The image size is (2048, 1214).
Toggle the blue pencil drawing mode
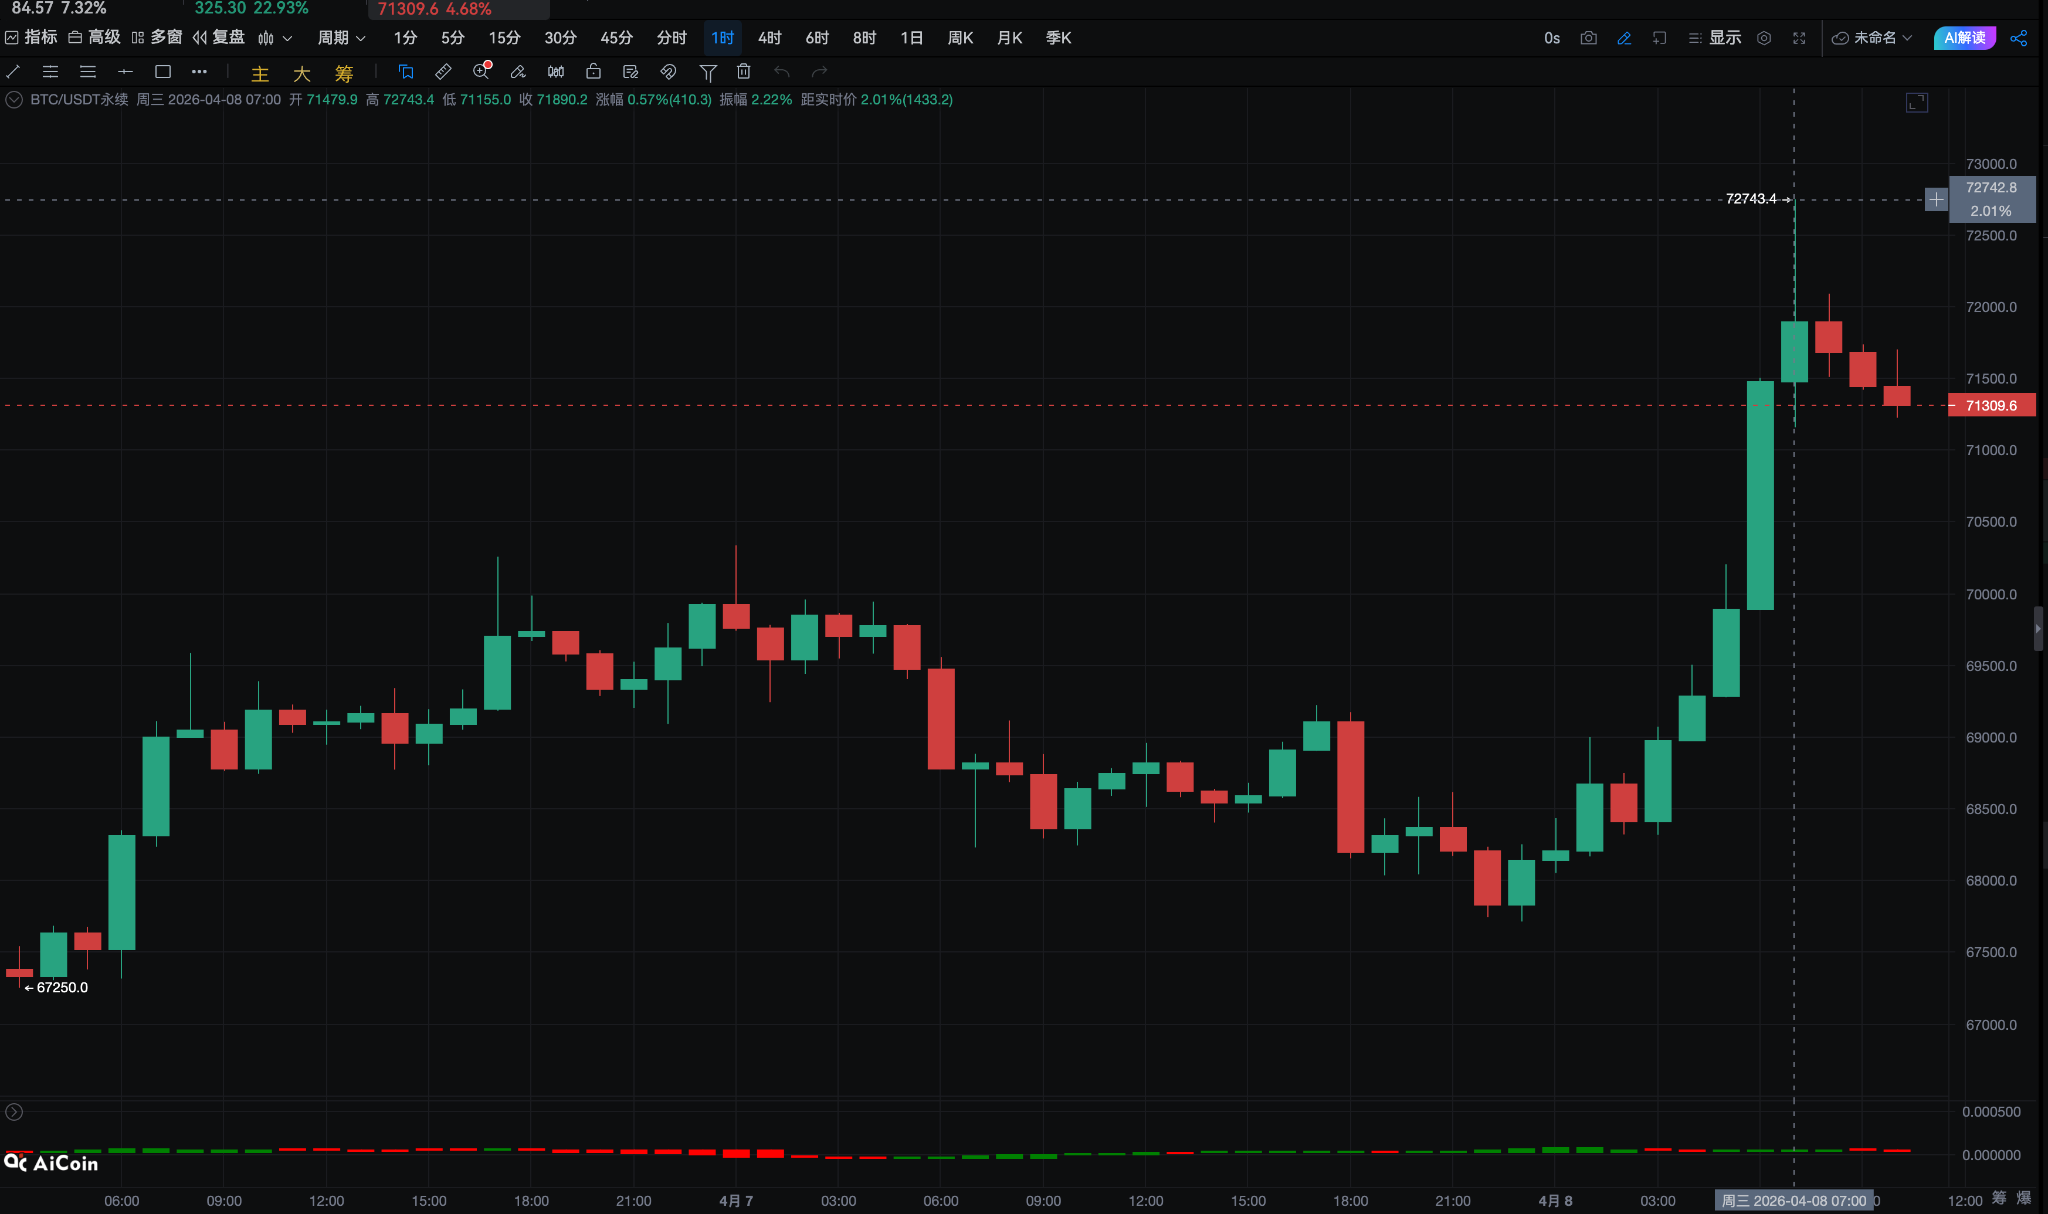coord(1624,38)
